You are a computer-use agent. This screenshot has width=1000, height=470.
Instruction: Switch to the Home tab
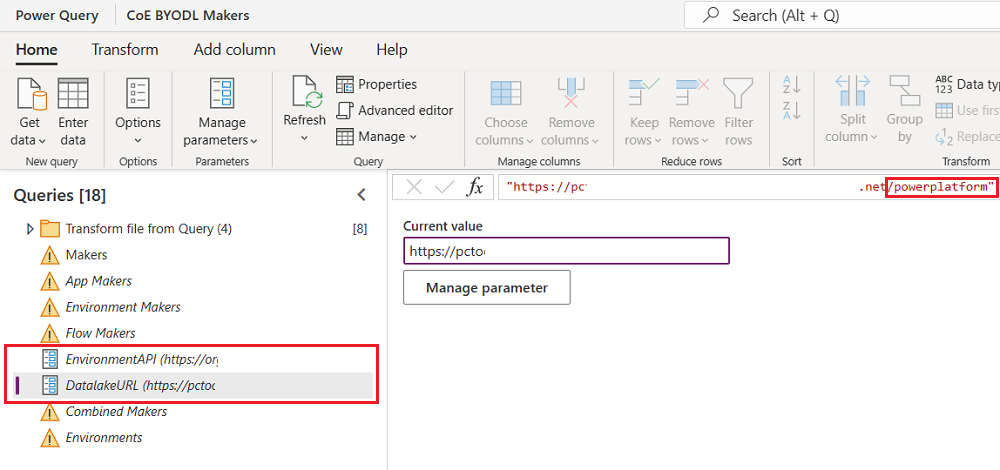tap(36, 50)
